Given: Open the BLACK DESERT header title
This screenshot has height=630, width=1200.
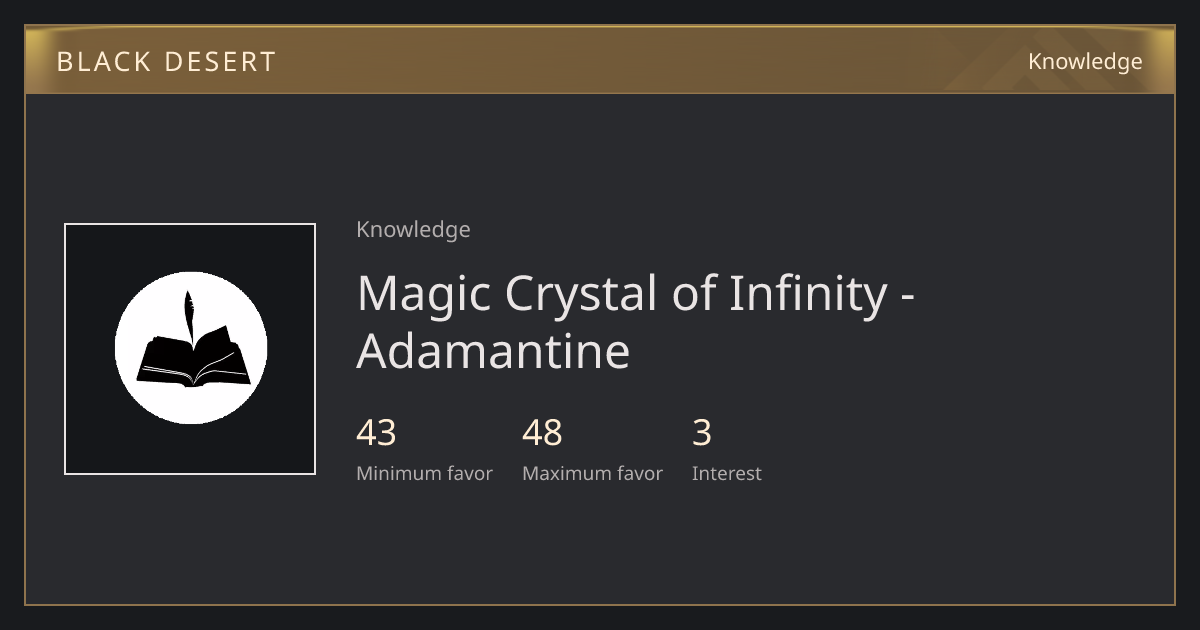Looking at the screenshot, I should click(x=166, y=62).
